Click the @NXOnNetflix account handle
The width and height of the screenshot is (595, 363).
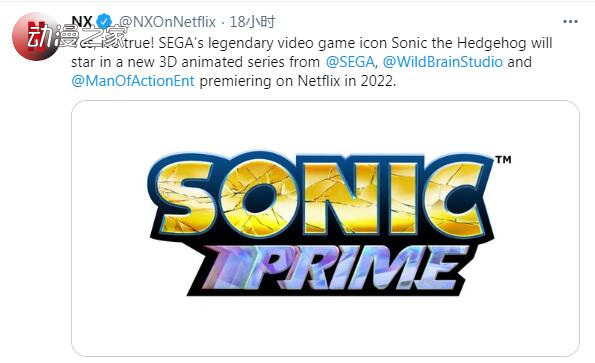[x=167, y=22]
